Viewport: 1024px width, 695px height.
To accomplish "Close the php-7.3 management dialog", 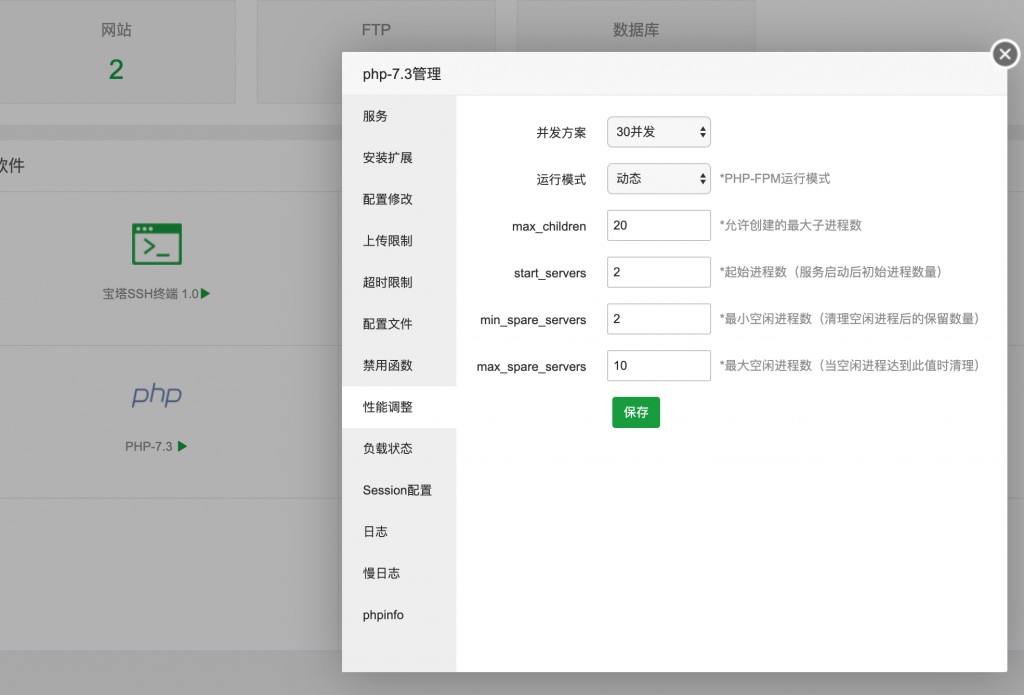I will [x=1005, y=54].
